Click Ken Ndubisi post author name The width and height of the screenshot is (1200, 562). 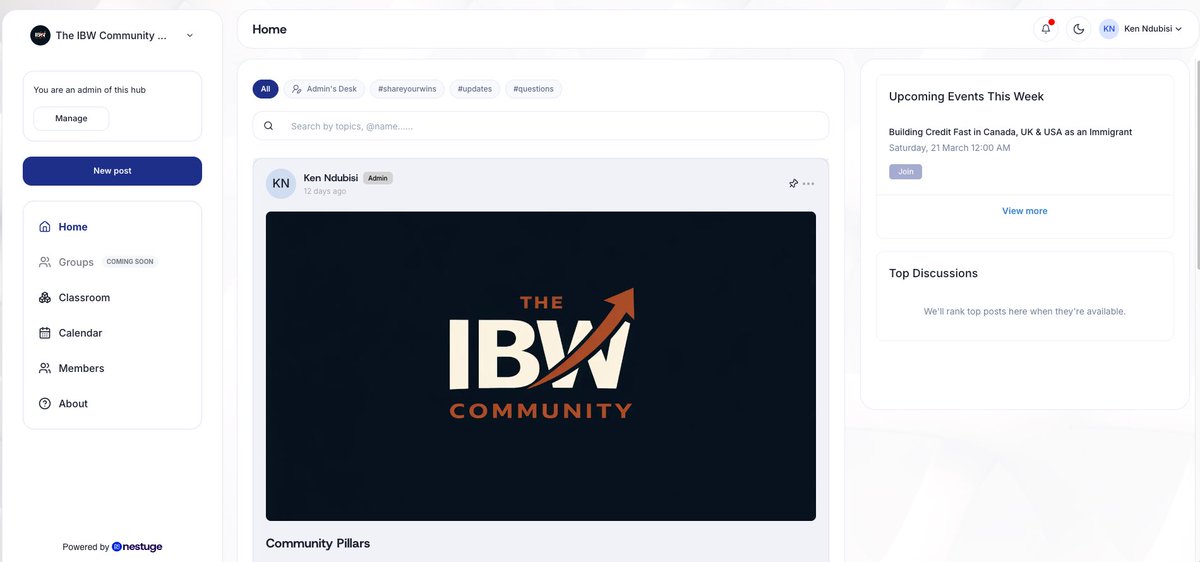(331, 178)
